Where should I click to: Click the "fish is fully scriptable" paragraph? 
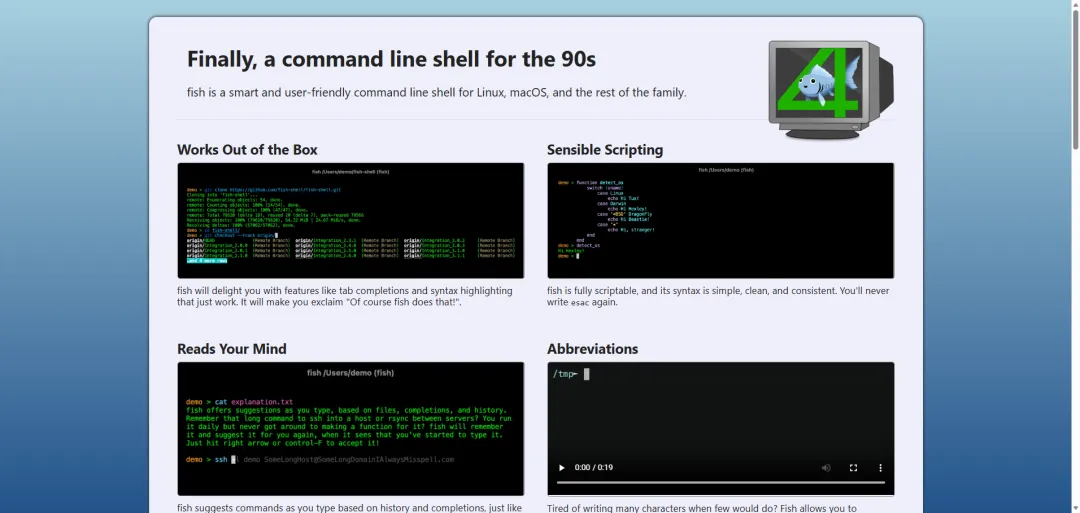[x=718, y=296]
